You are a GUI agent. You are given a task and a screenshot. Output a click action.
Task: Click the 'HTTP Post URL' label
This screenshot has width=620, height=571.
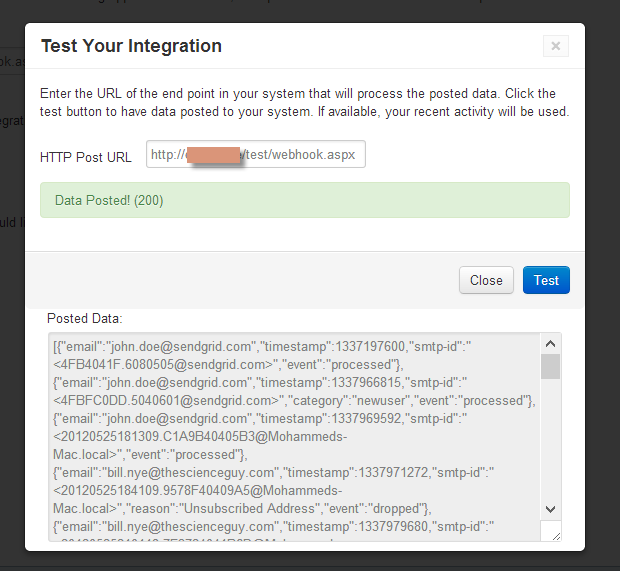pos(86,157)
